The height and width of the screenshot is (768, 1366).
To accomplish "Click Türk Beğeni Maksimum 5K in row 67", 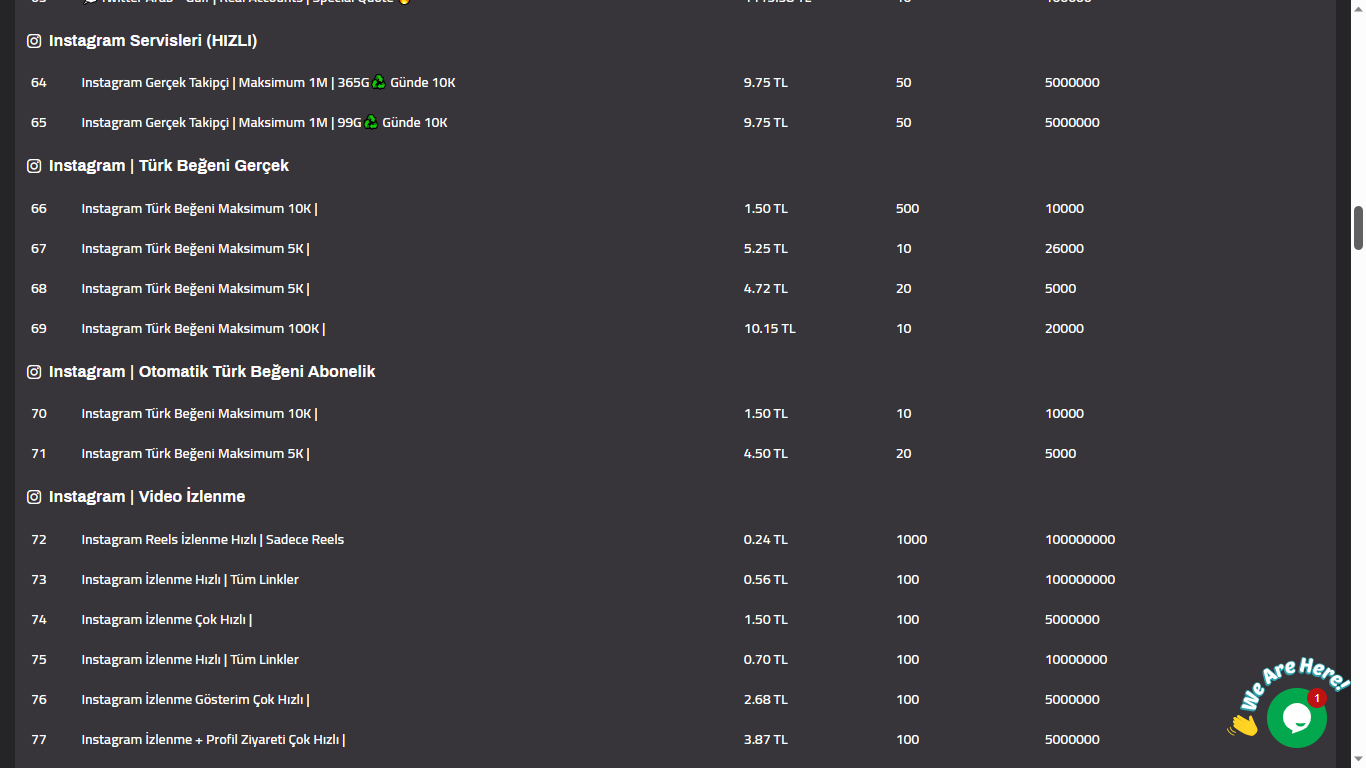I will (196, 249).
